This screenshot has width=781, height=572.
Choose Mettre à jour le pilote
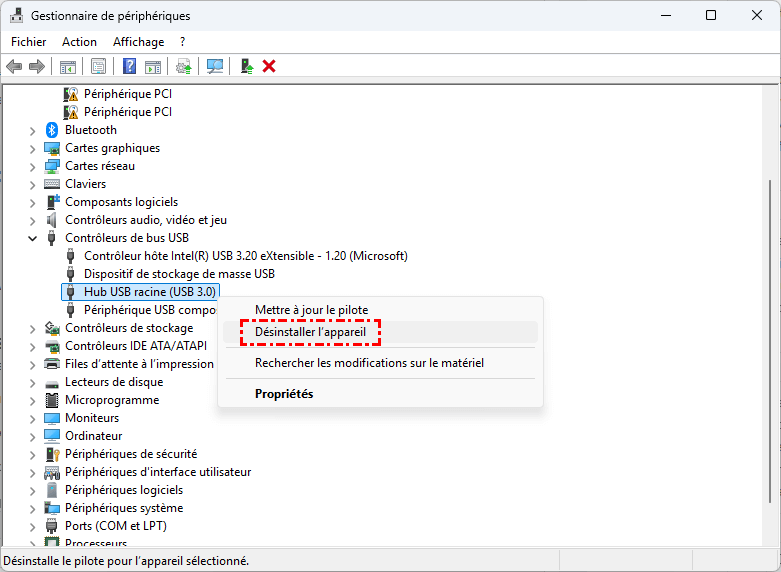311,310
